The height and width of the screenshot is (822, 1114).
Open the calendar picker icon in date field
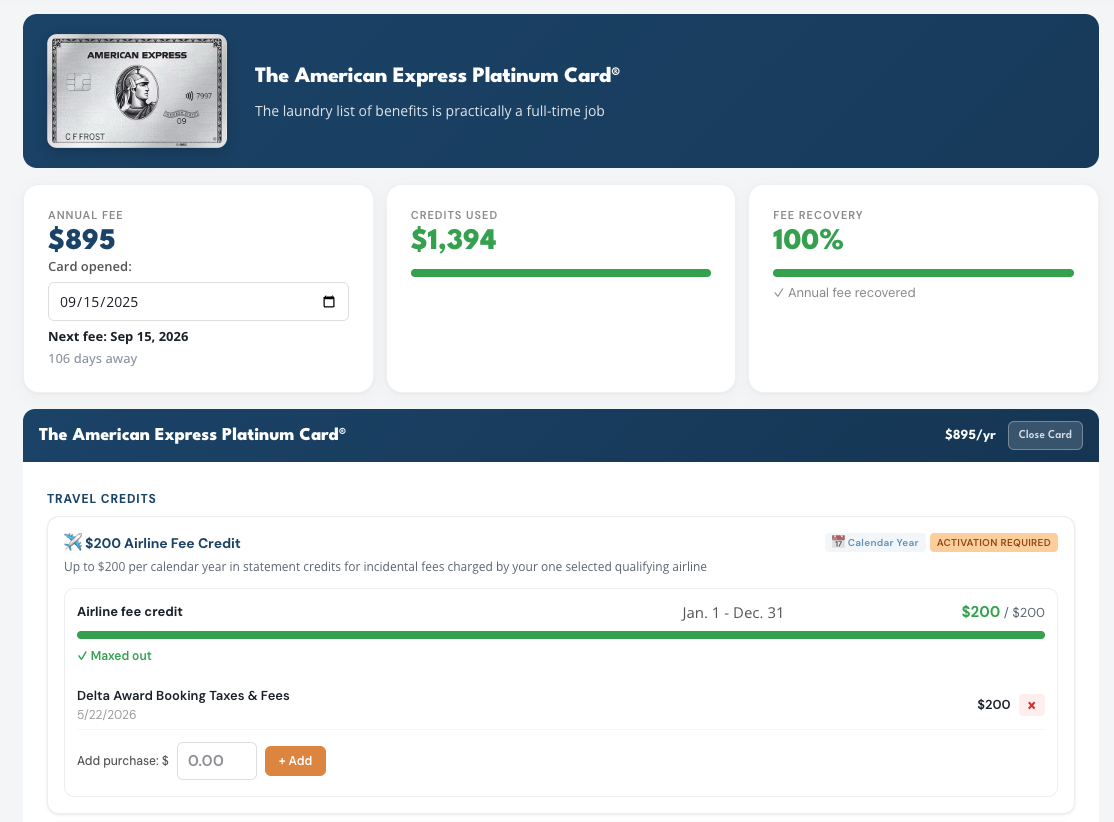[329, 302]
